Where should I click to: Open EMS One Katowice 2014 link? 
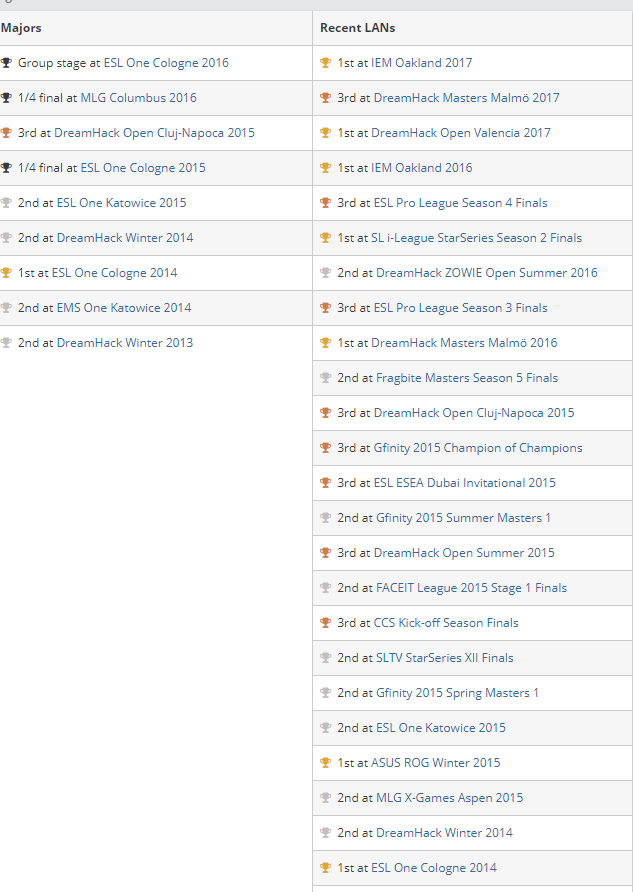[x=124, y=308]
